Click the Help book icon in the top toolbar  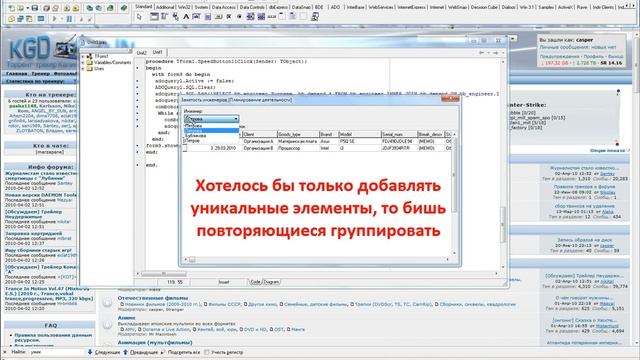pos(124,8)
